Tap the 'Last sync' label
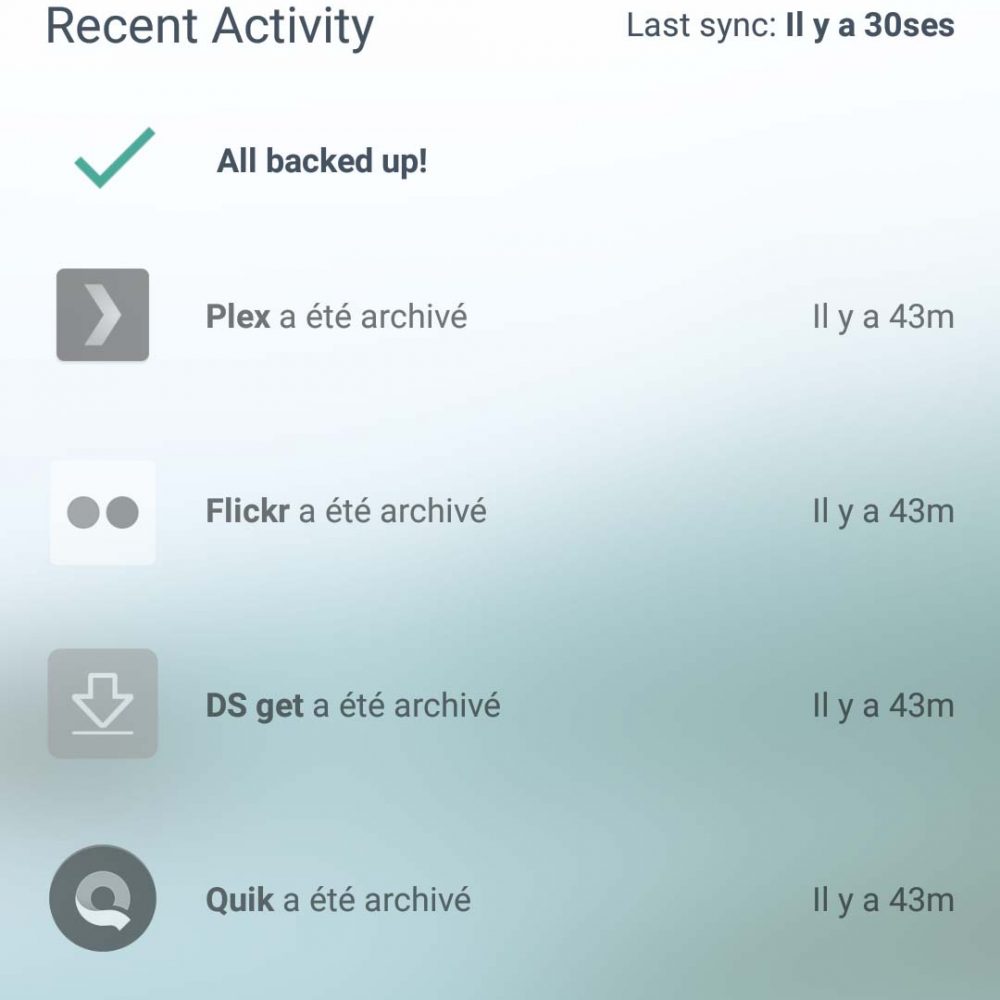The width and height of the screenshot is (1000, 1000). tap(702, 26)
